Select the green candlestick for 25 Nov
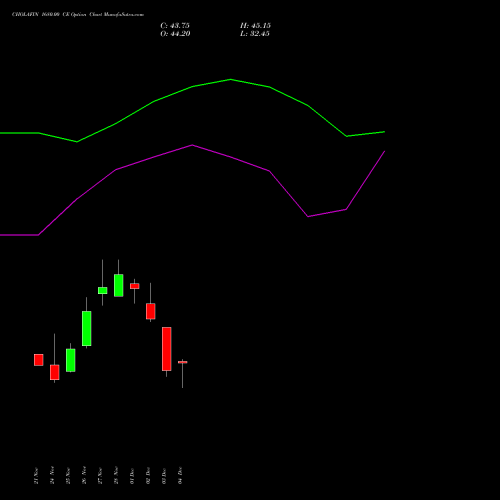The height and width of the screenshot is (500, 500). 71,360
